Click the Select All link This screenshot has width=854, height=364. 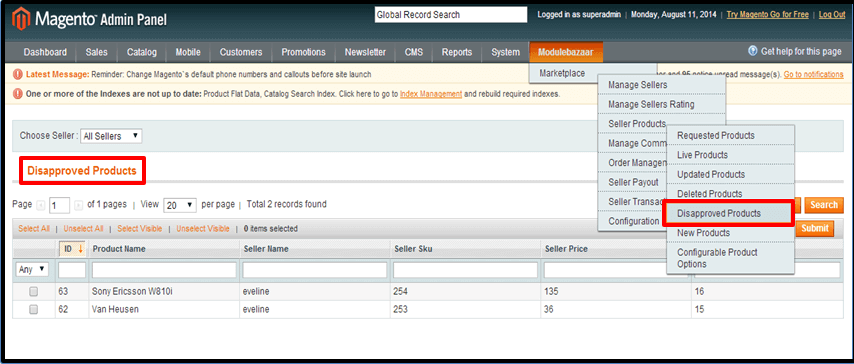coord(34,228)
